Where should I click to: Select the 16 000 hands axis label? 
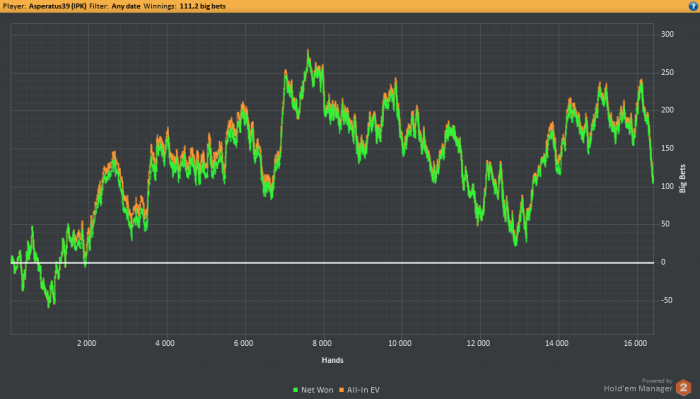click(x=635, y=343)
